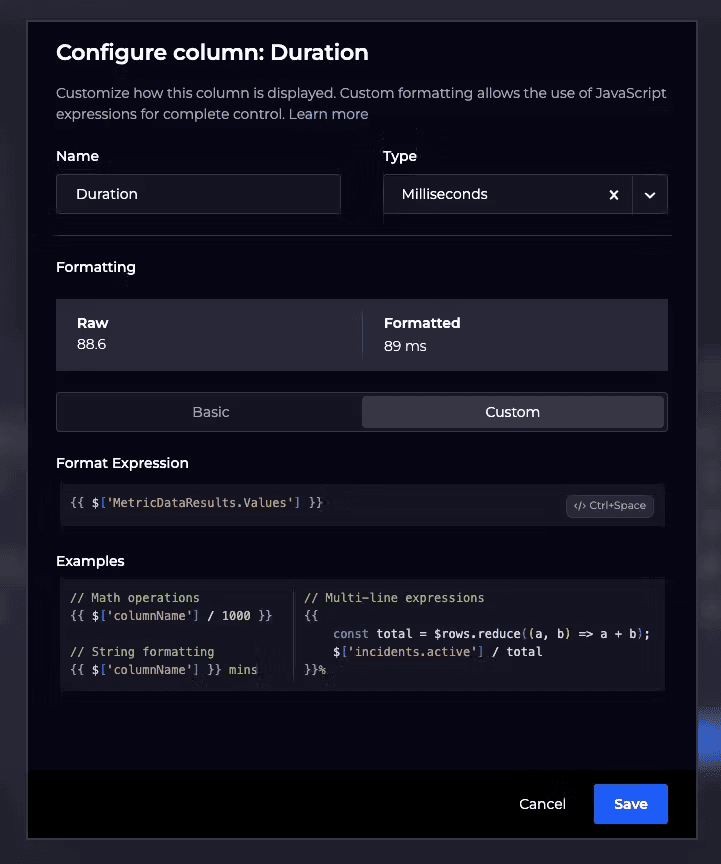Click the Math operations example comment
This screenshot has width=721, height=864.
[135, 598]
